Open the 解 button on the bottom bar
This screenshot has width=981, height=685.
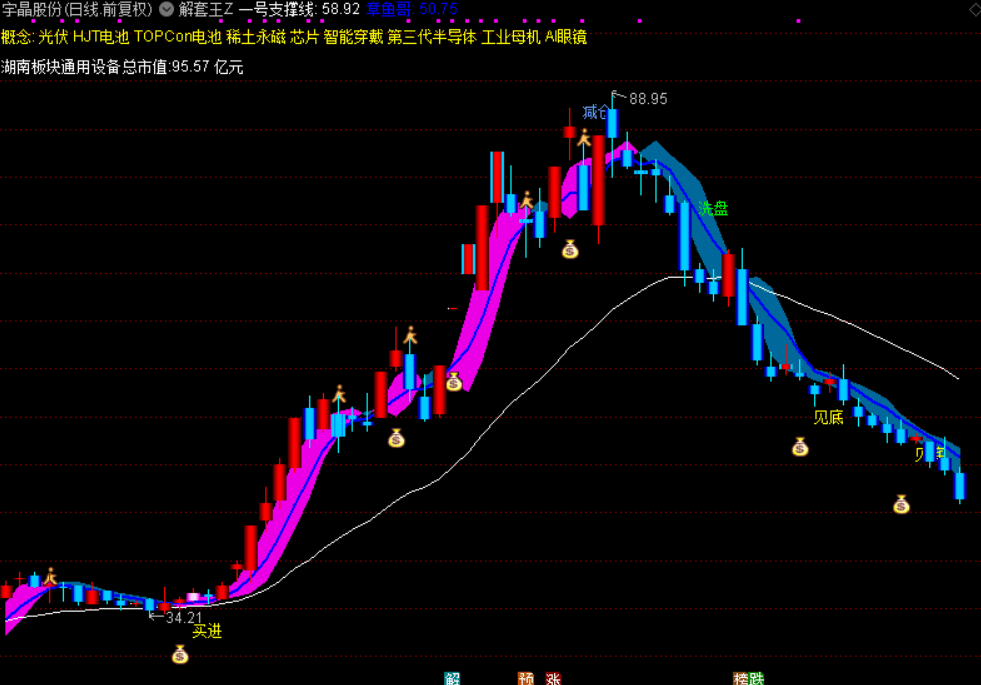coord(452,678)
